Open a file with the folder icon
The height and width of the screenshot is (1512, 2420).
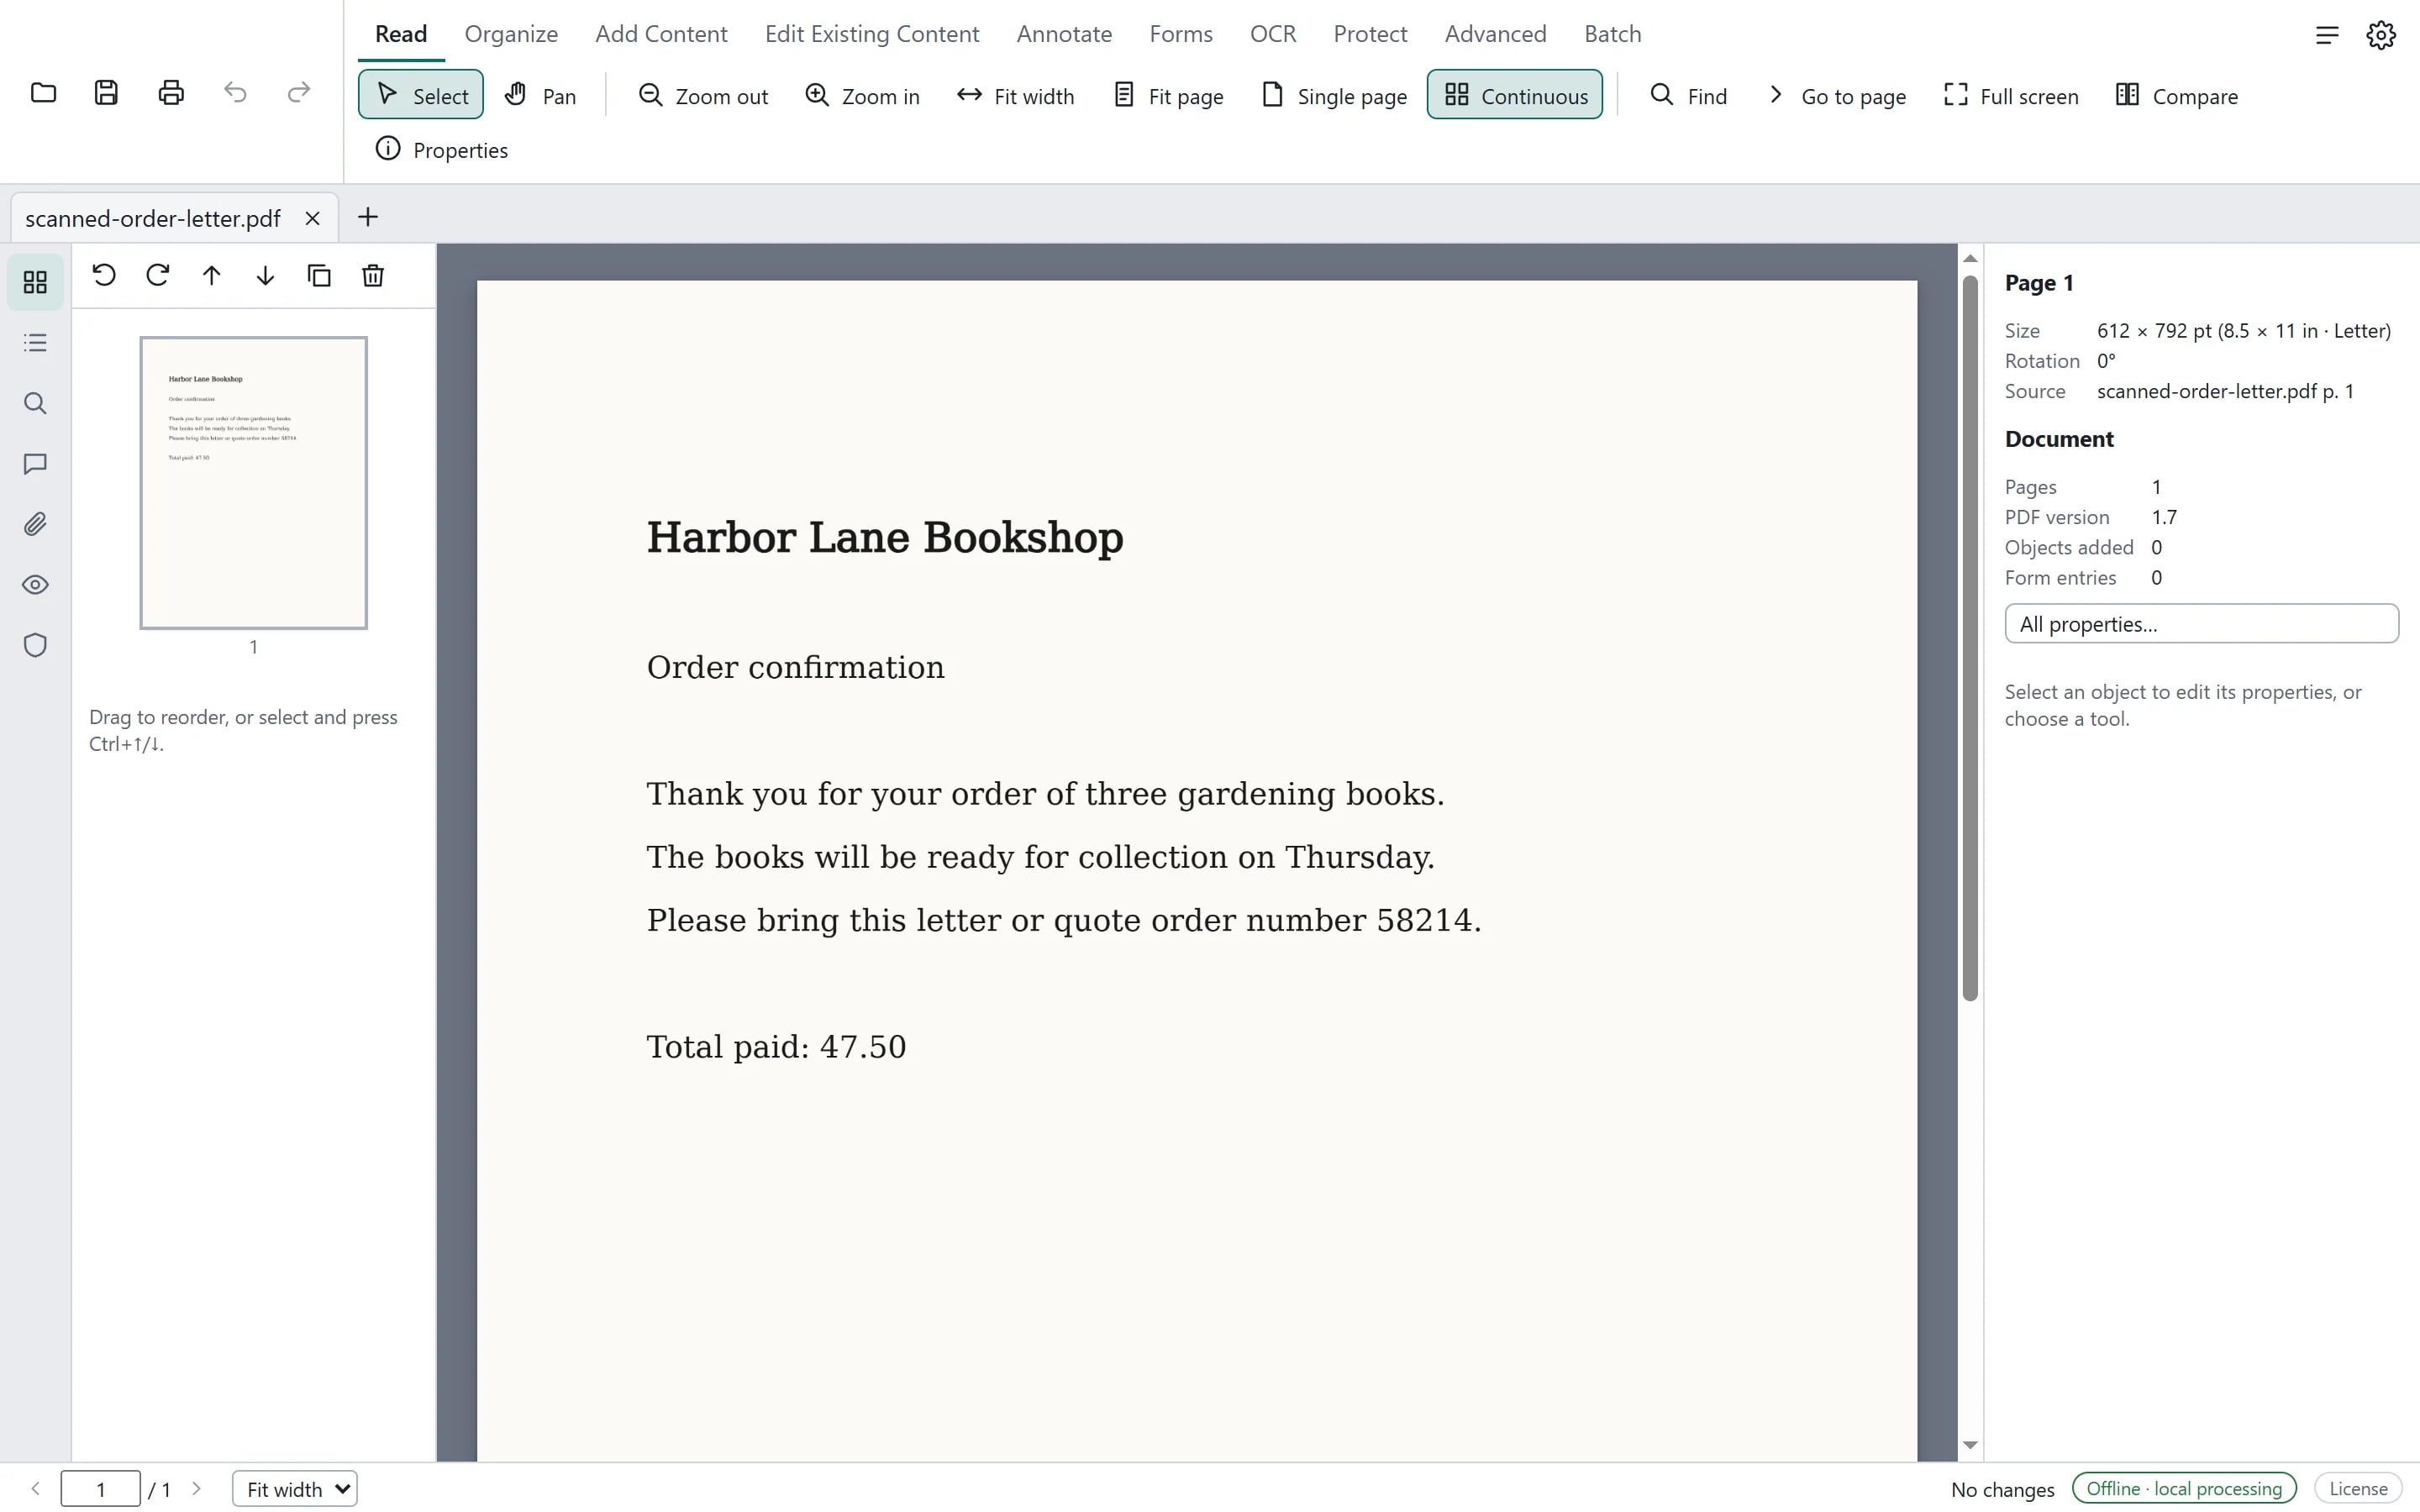43,93
